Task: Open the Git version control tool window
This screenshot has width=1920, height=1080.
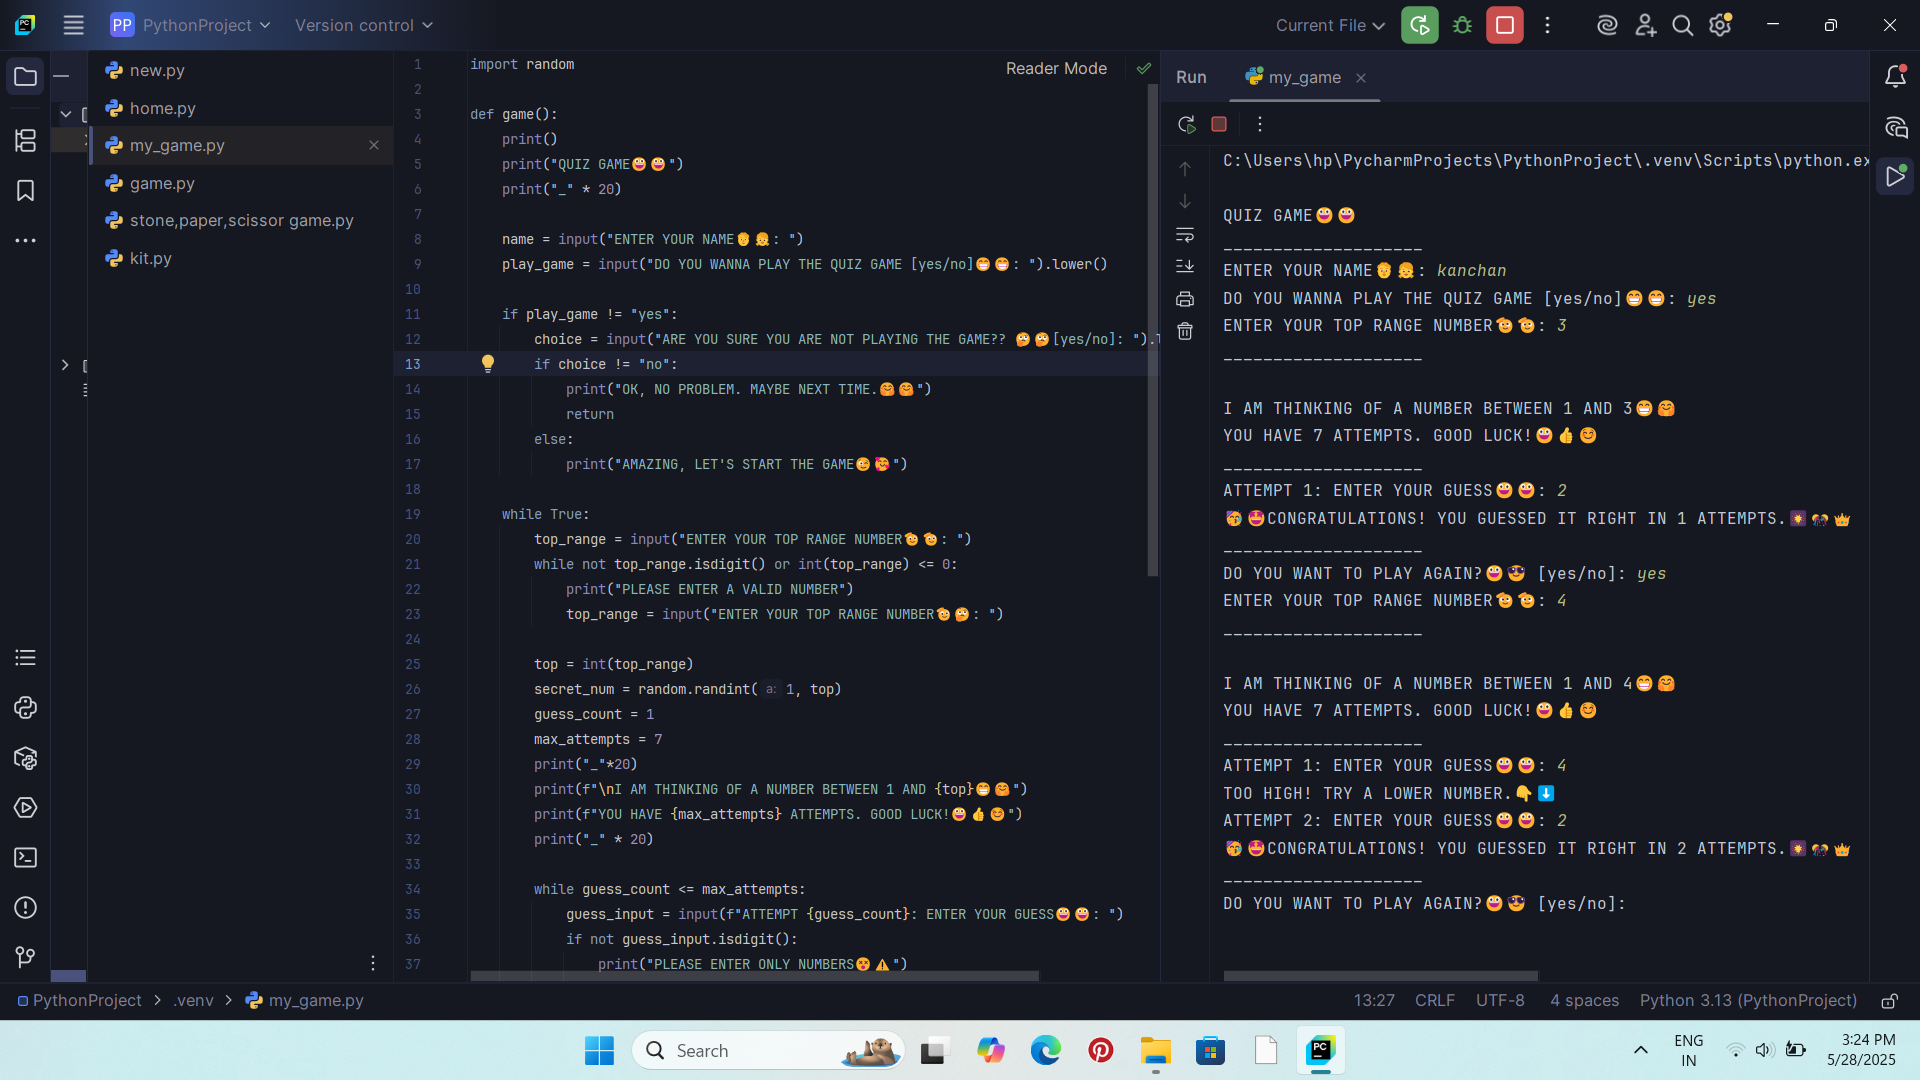Action: pyautogui.click(x=25, y=957)
